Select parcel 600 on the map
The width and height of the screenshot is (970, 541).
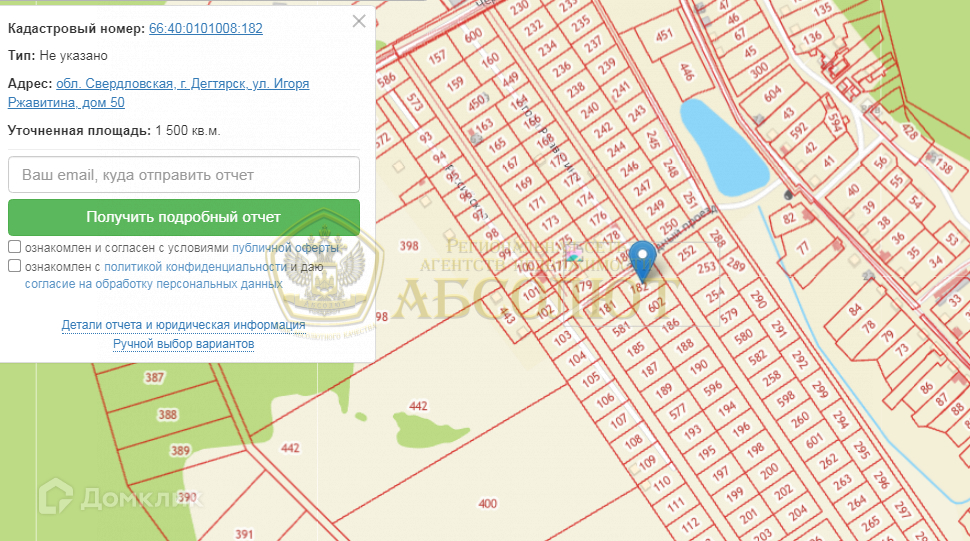[473, 36]
